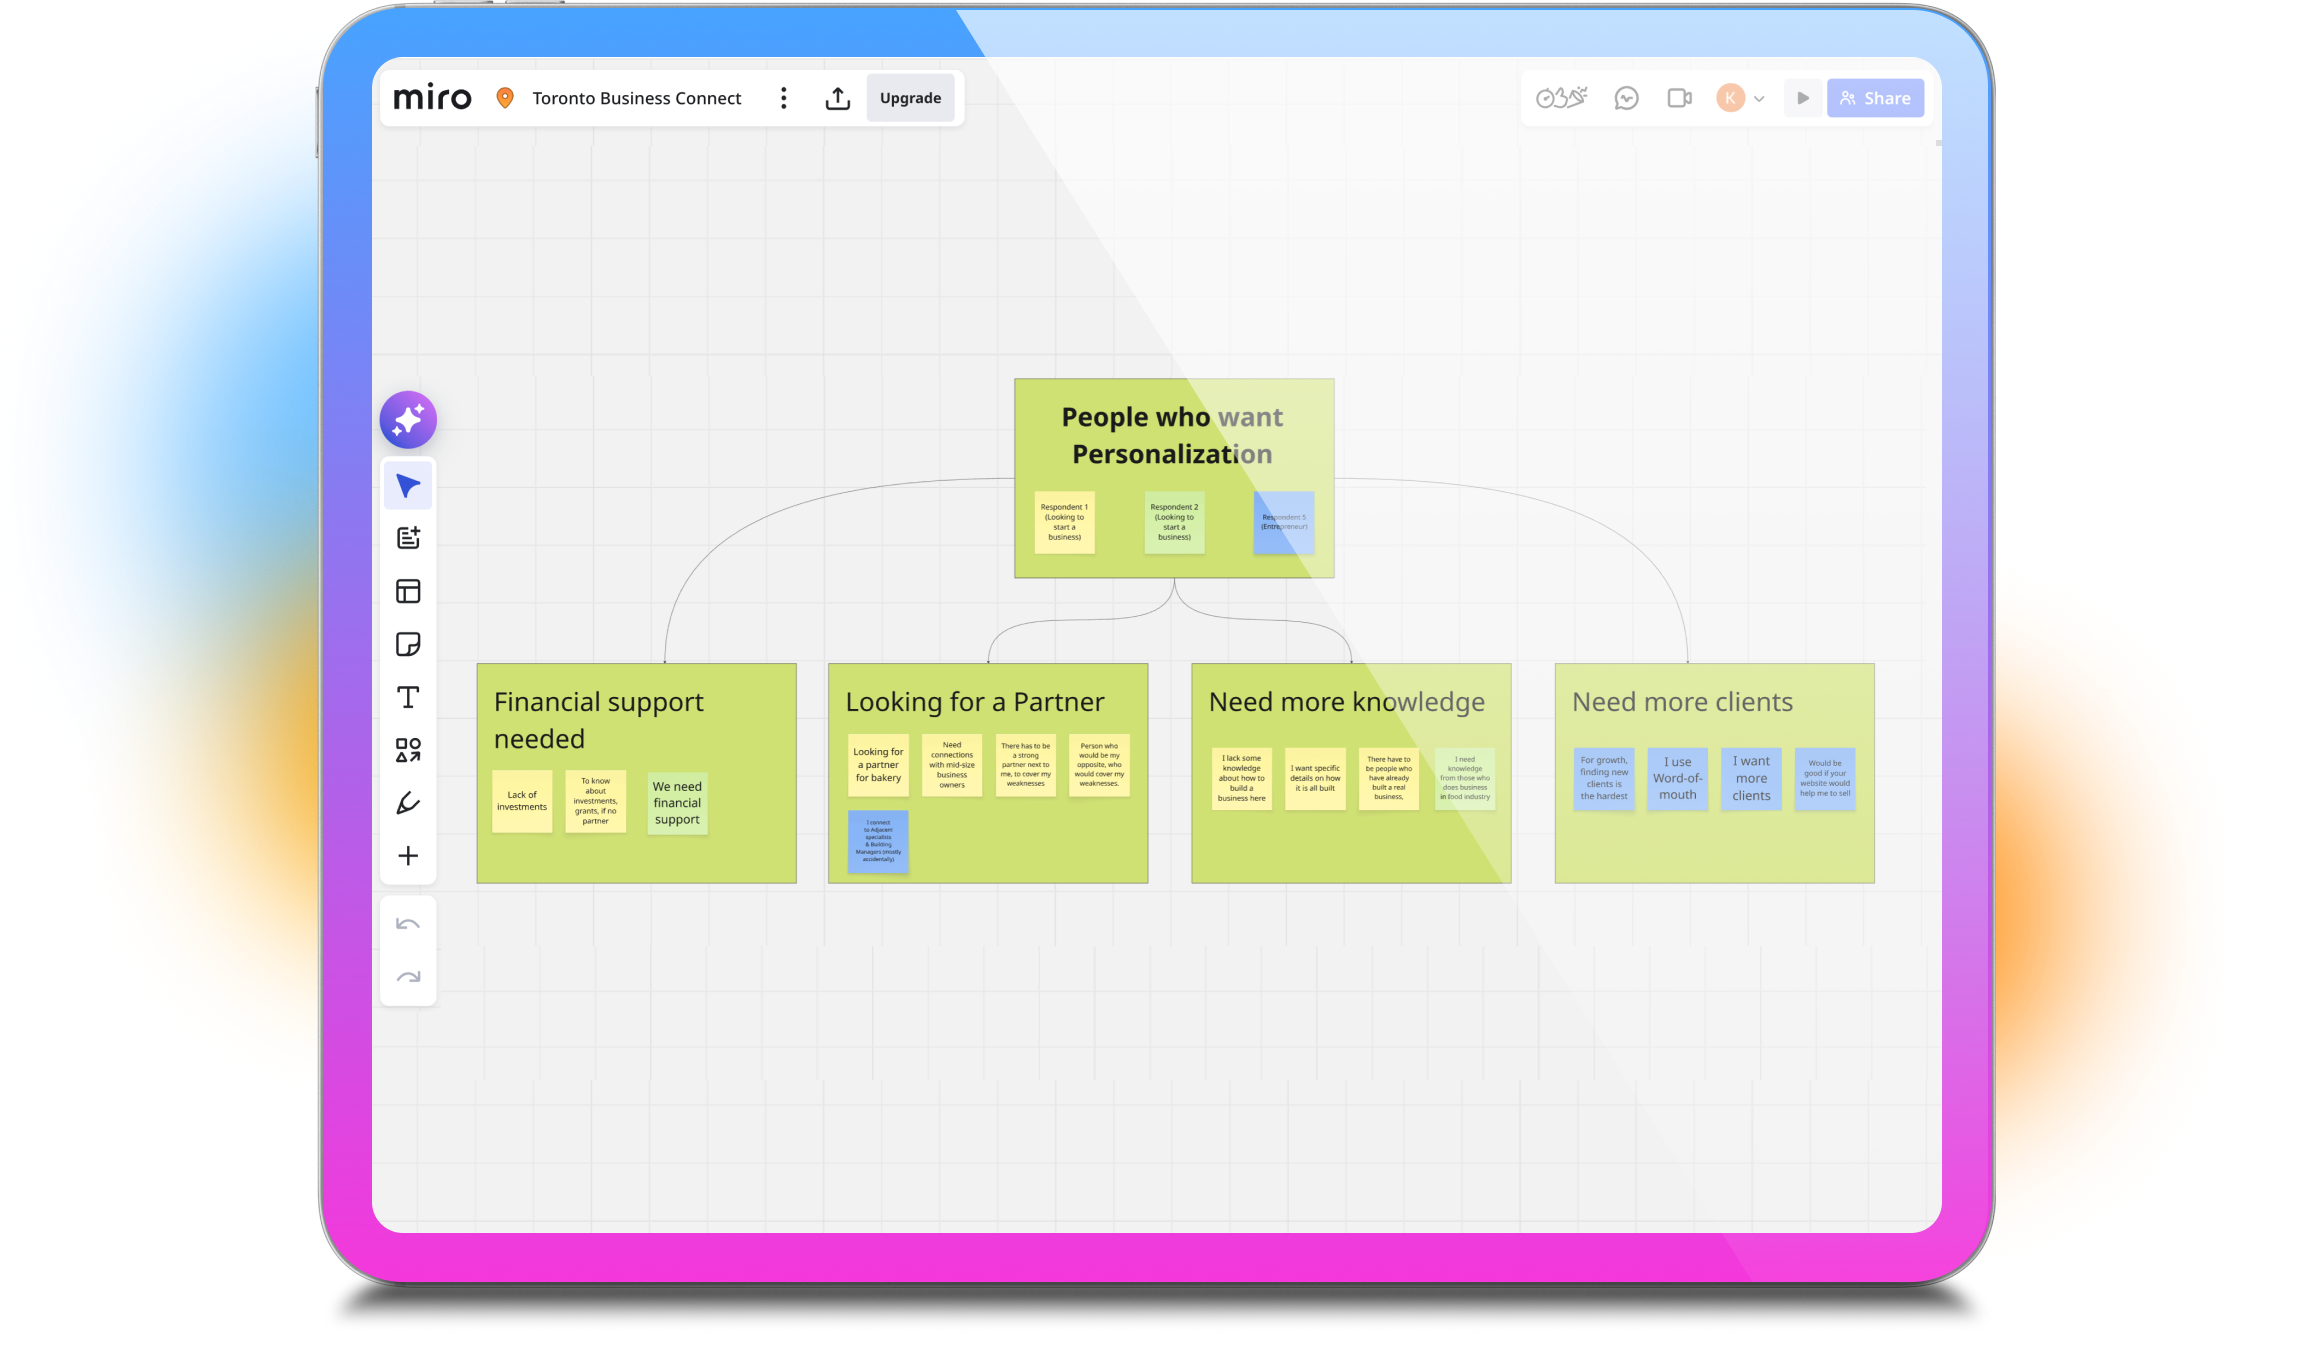Select the Financial support needed heading
The width and height of the screenshot is (2309, 1352).
(x=598, y=720)
